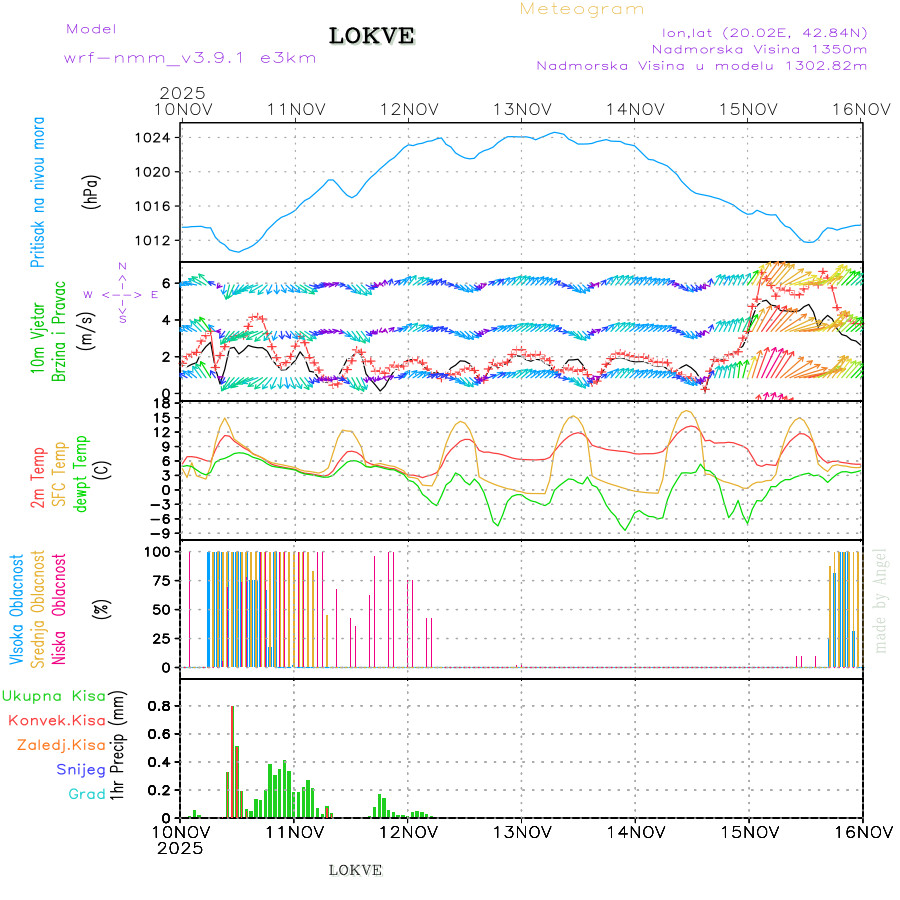Click the wrf-nmm_v3.9.1 e3km model name
Image resolution: width=900 pixels, height=900 pixels.
(190, 57)
